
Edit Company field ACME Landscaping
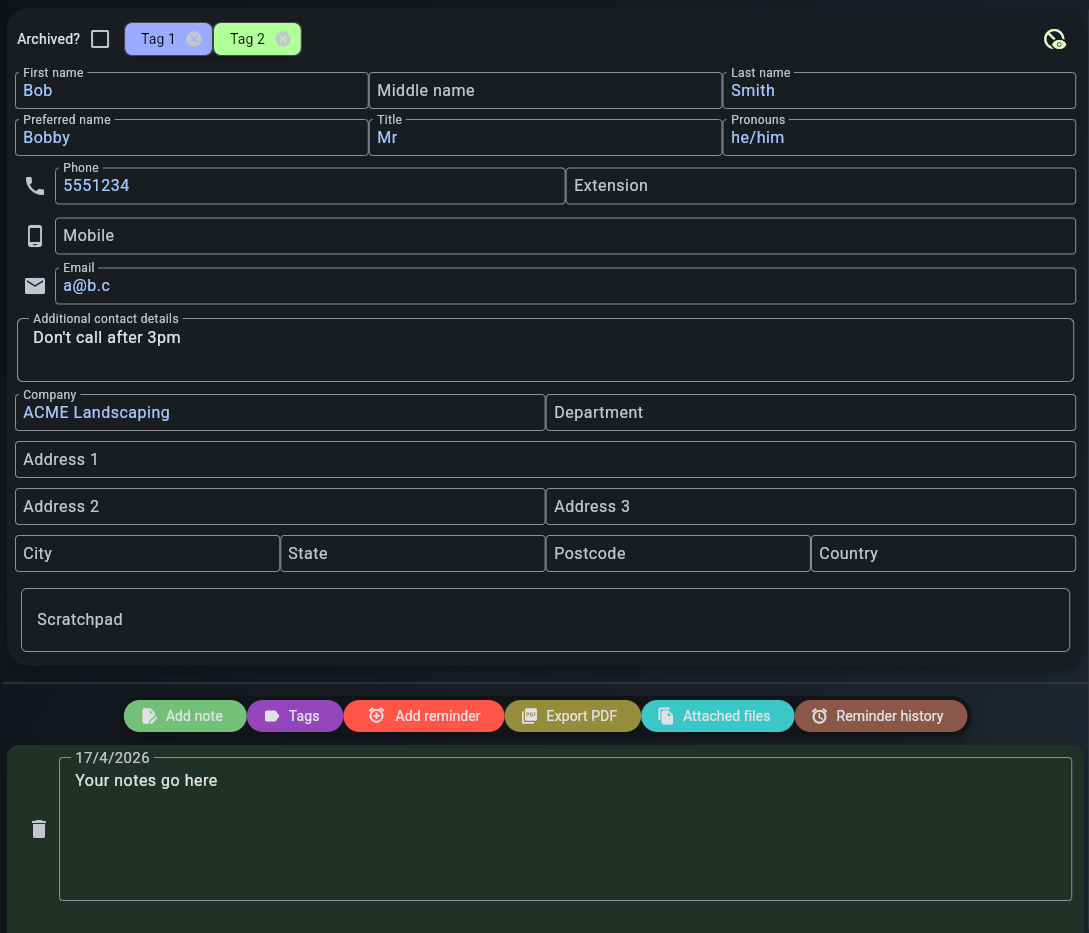point(280,413)
